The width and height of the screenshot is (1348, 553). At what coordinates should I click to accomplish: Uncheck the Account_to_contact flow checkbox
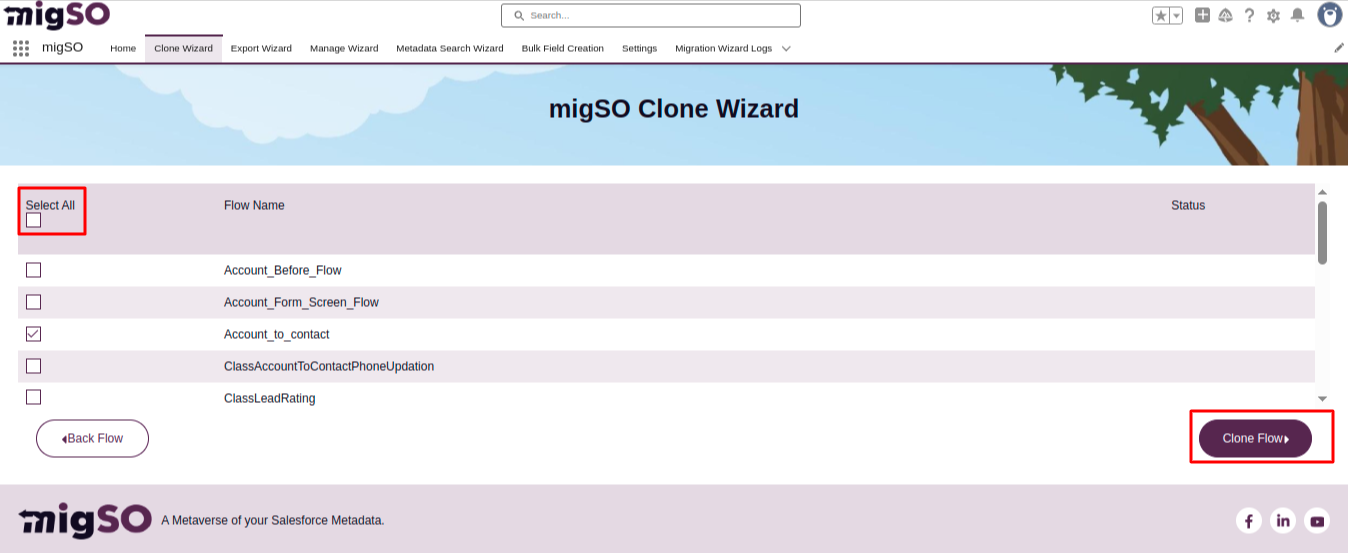[x=34, y=334]
